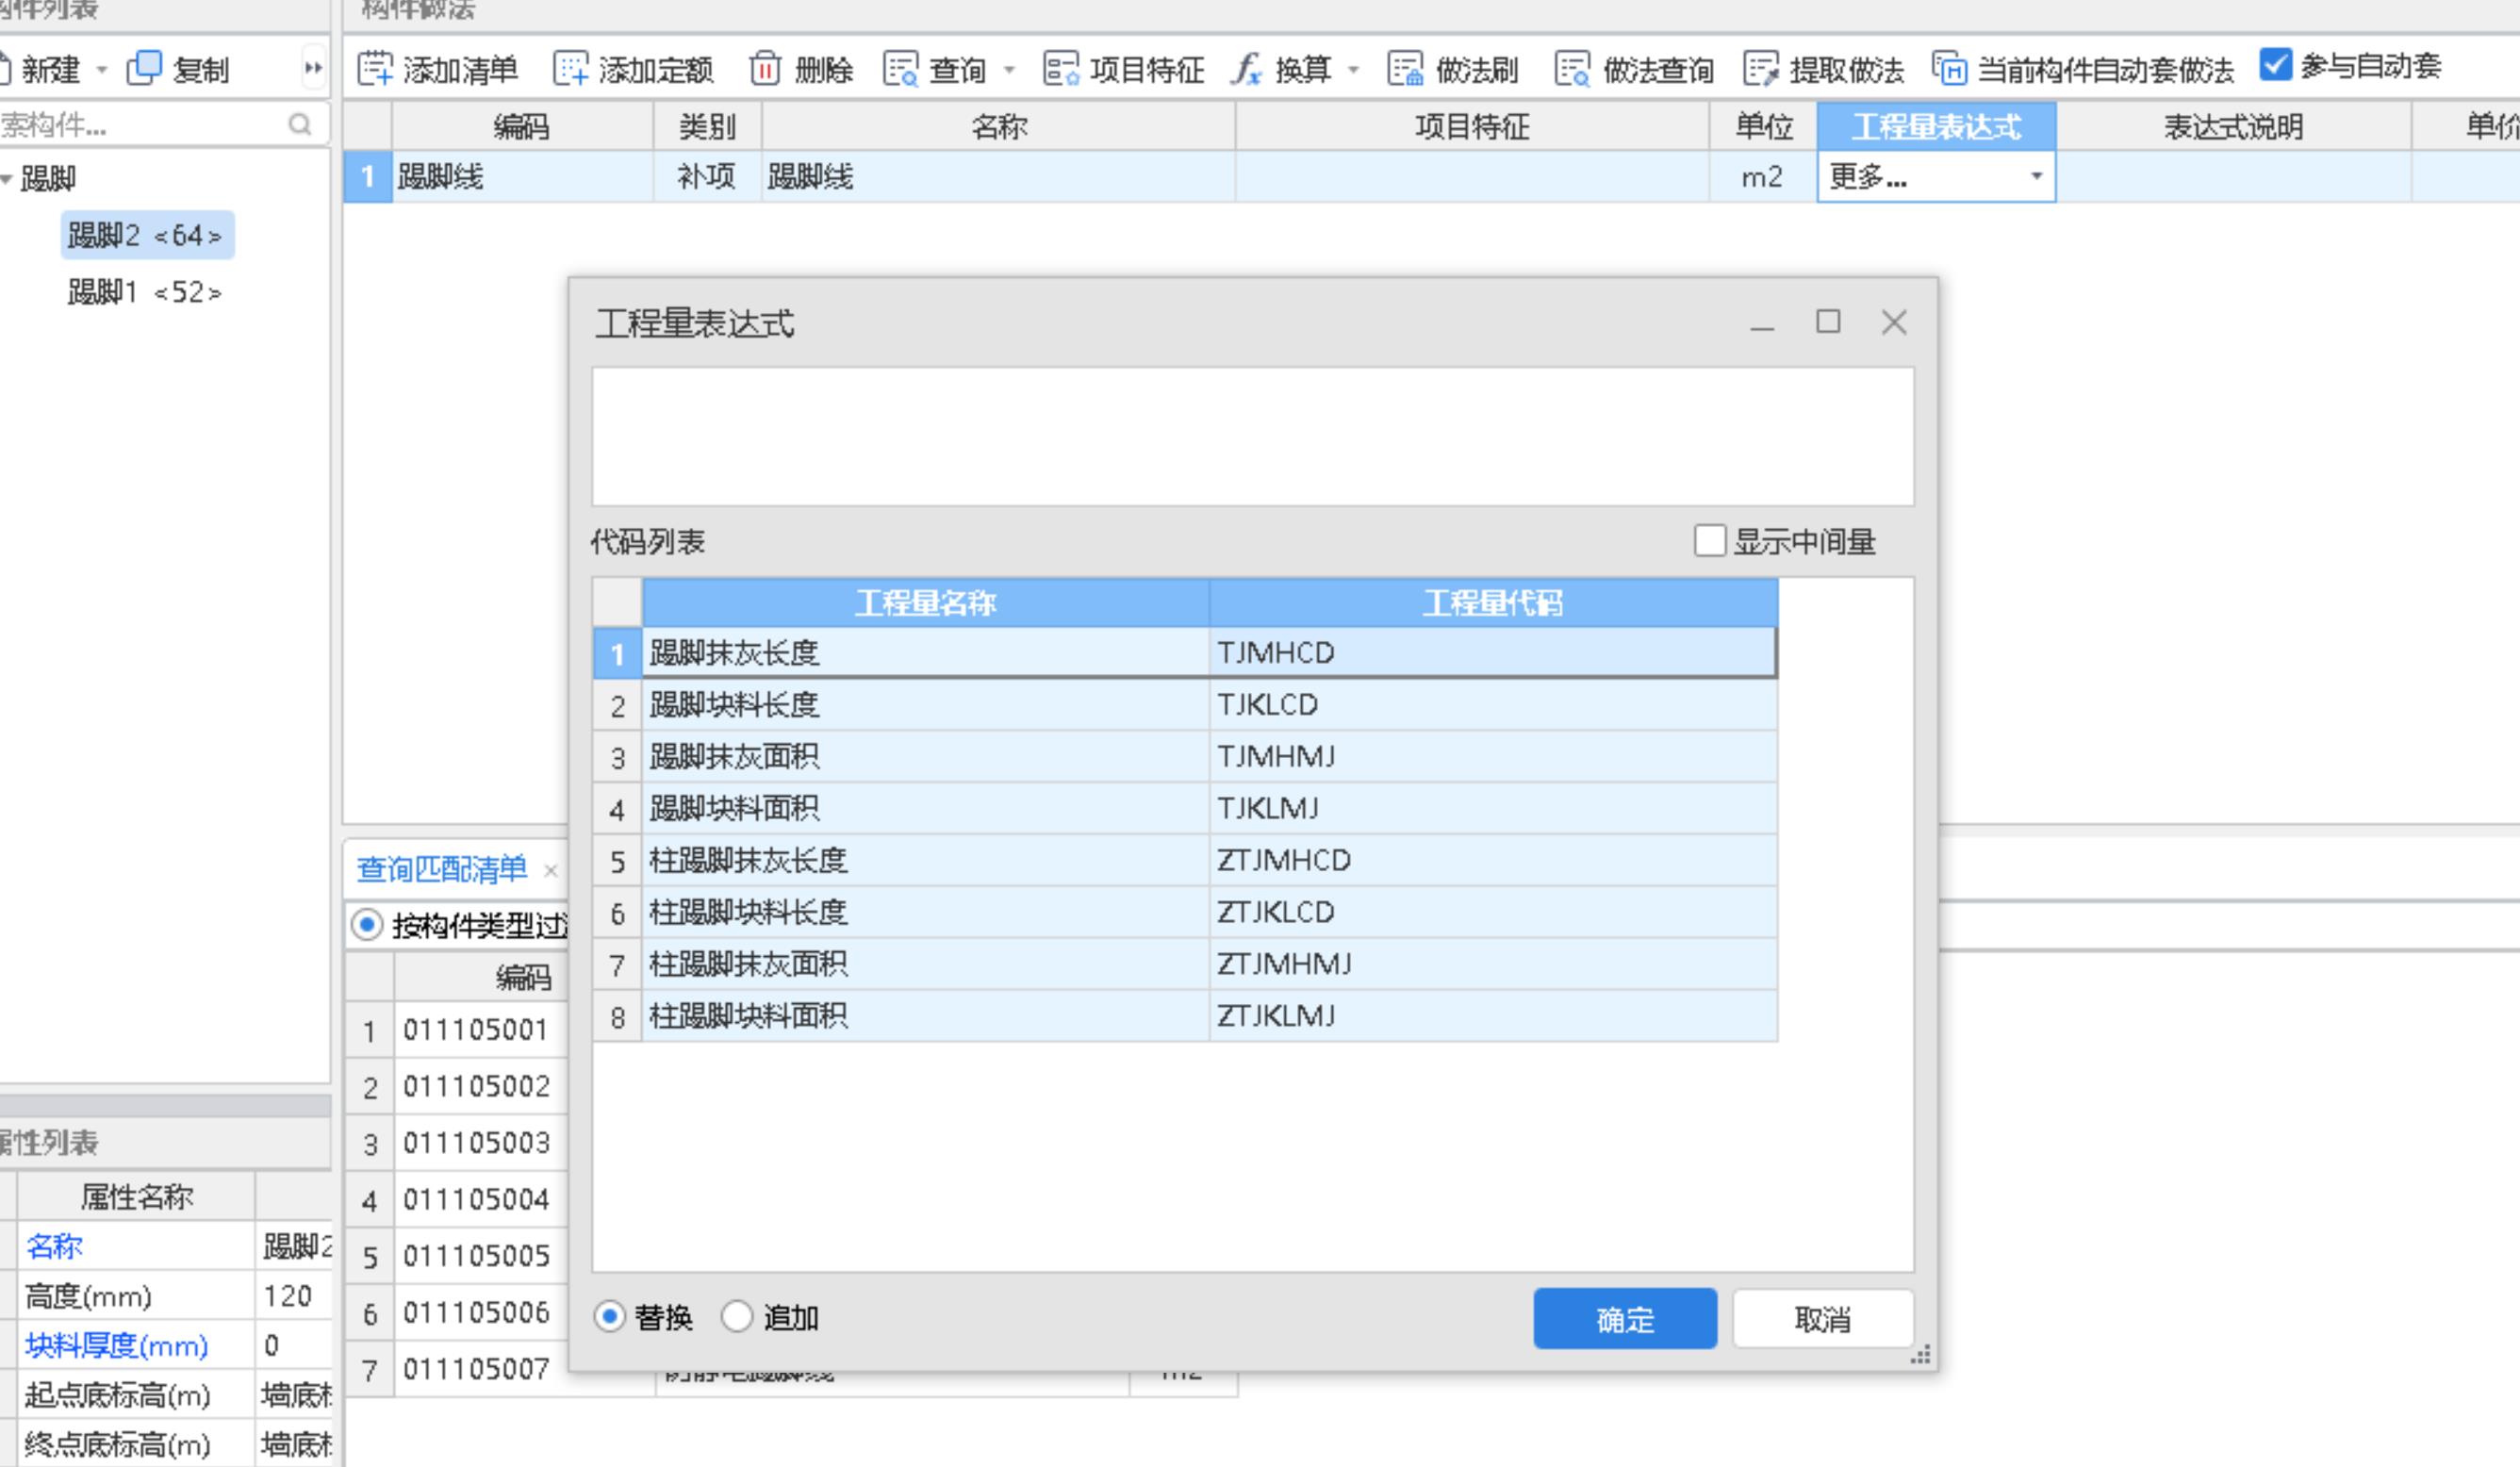Click the 删除 trash icon
The height and width of the screenshot is (1467, 2520).
[765, 69]
